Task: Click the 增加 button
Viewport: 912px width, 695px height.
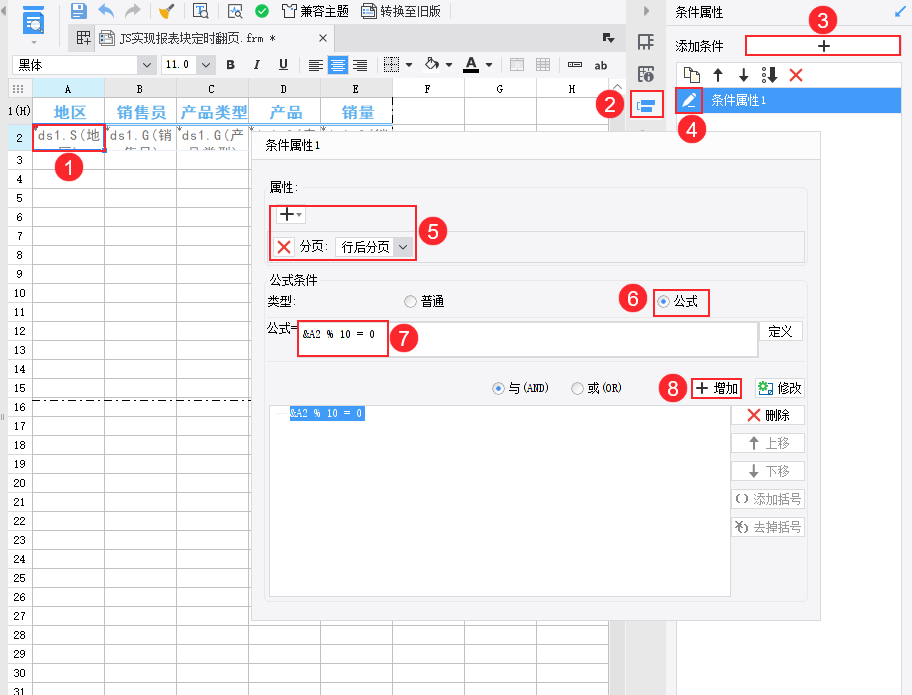Action: point(717,388)
